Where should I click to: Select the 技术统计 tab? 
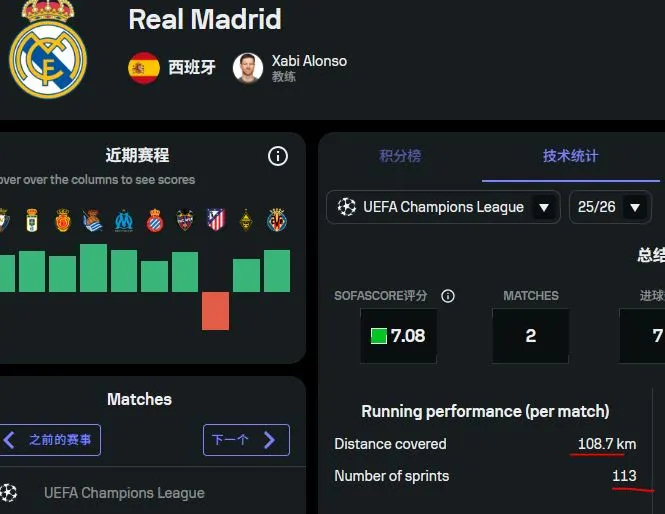click(x=570, y=156)
